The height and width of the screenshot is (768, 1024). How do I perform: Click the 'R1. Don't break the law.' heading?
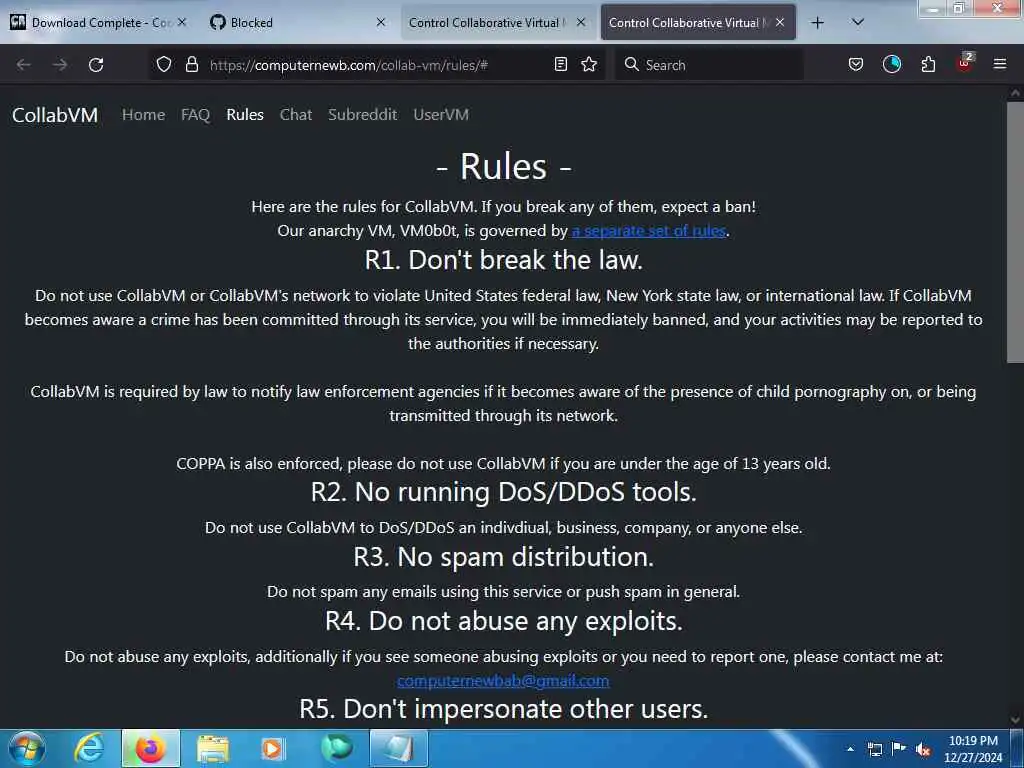point(504,260)
